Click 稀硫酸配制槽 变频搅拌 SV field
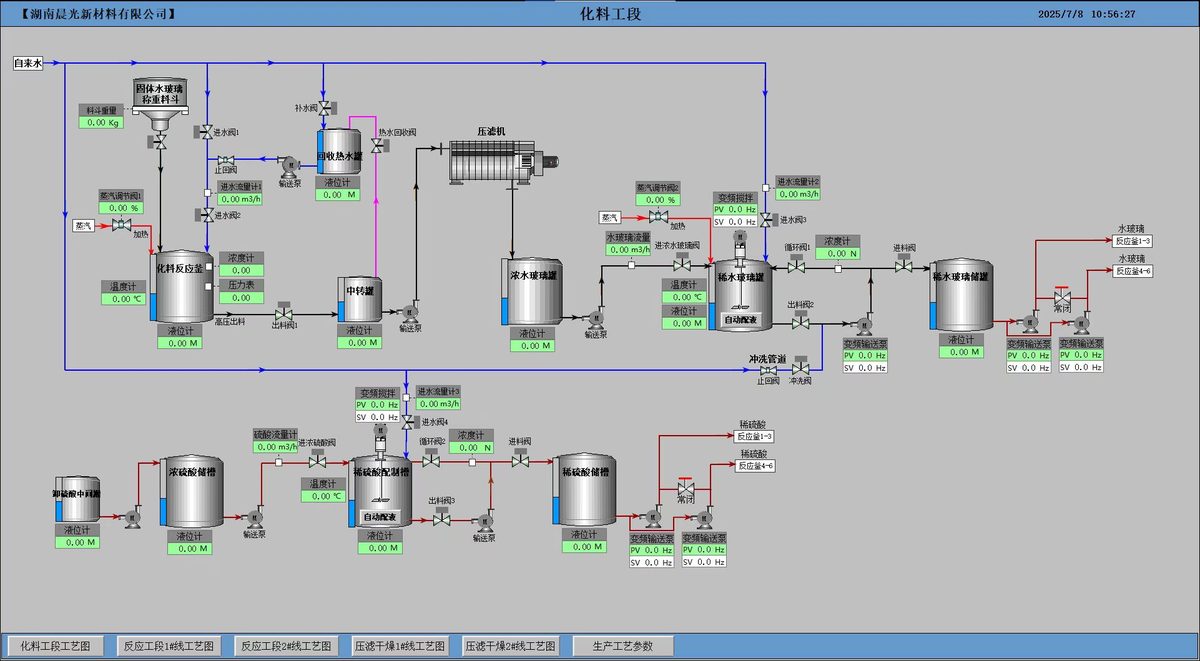 pos(377,417)
